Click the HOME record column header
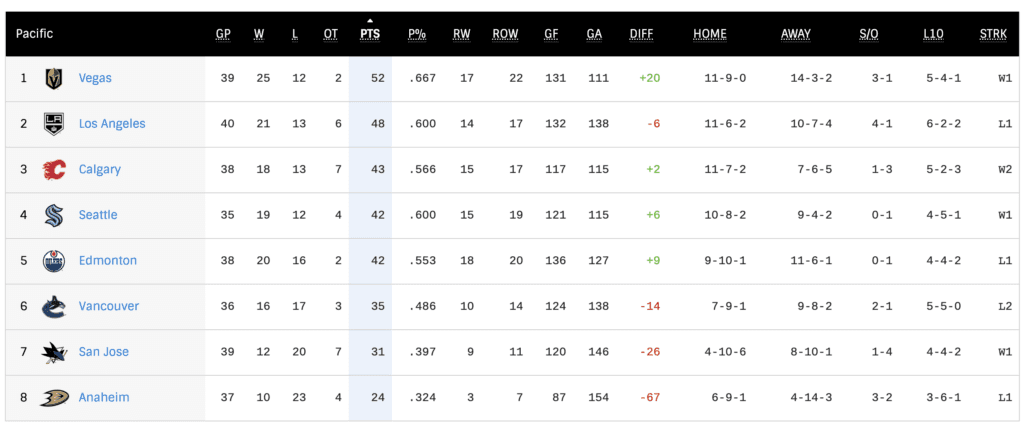 (x=710, y=34)
